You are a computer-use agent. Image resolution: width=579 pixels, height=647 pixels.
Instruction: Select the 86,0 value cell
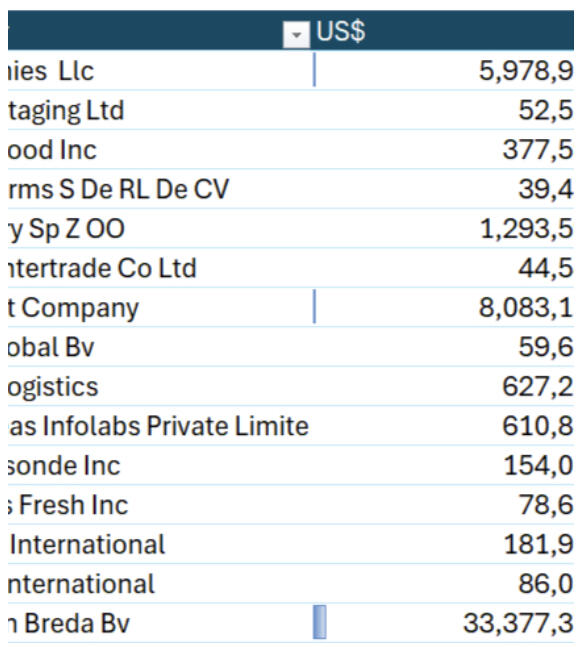click(443, 583)
